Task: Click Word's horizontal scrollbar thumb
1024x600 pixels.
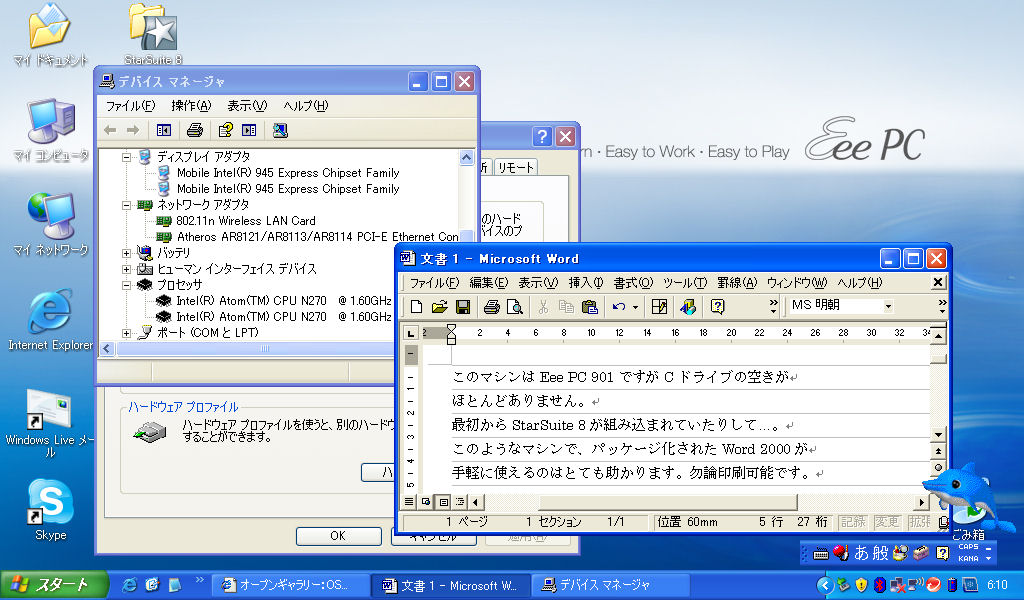Action: 668,502
